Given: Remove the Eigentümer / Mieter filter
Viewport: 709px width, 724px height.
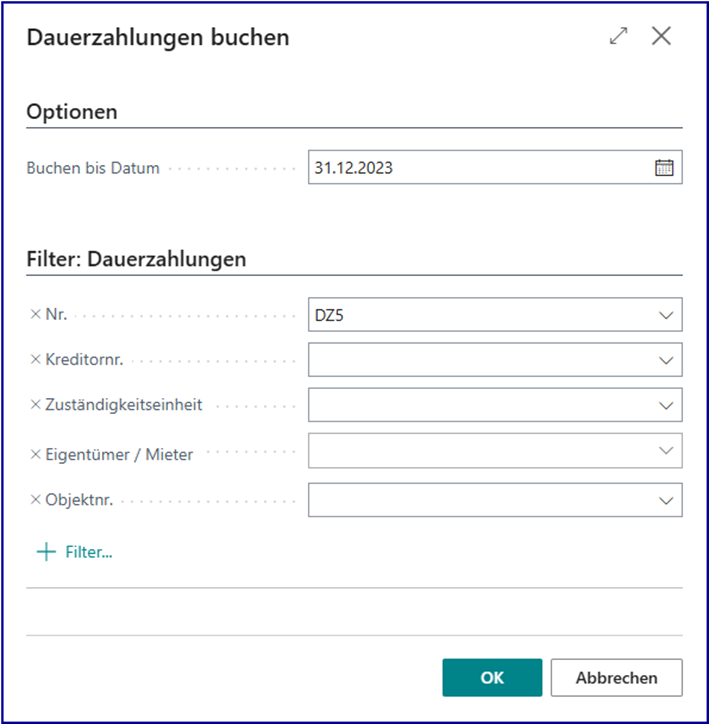Looking at the screenshot, I should 36,453.
